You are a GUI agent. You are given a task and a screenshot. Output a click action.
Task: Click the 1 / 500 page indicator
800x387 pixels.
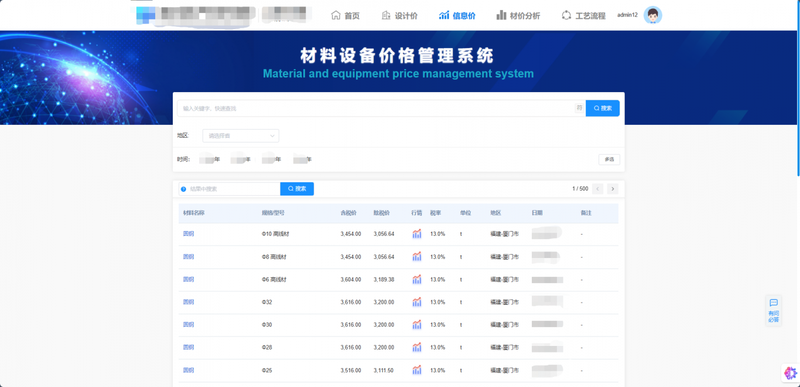click(x=580, y=189)
